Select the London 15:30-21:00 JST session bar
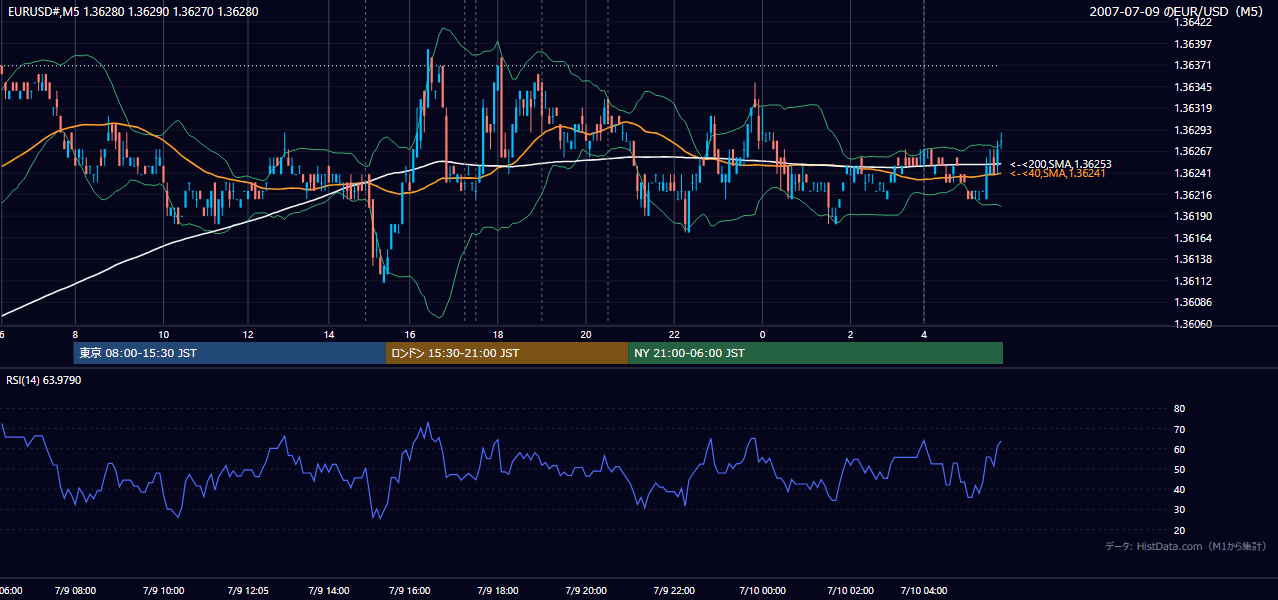This screenshot has height=600, width=1278. pyautogui.click(x=507, y=353)
